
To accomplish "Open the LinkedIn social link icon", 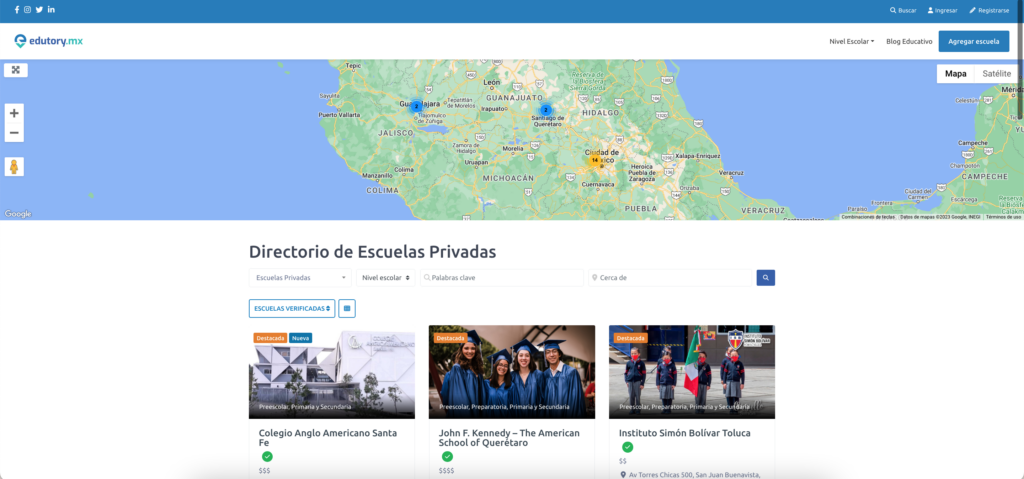I will tap(52, 10).
